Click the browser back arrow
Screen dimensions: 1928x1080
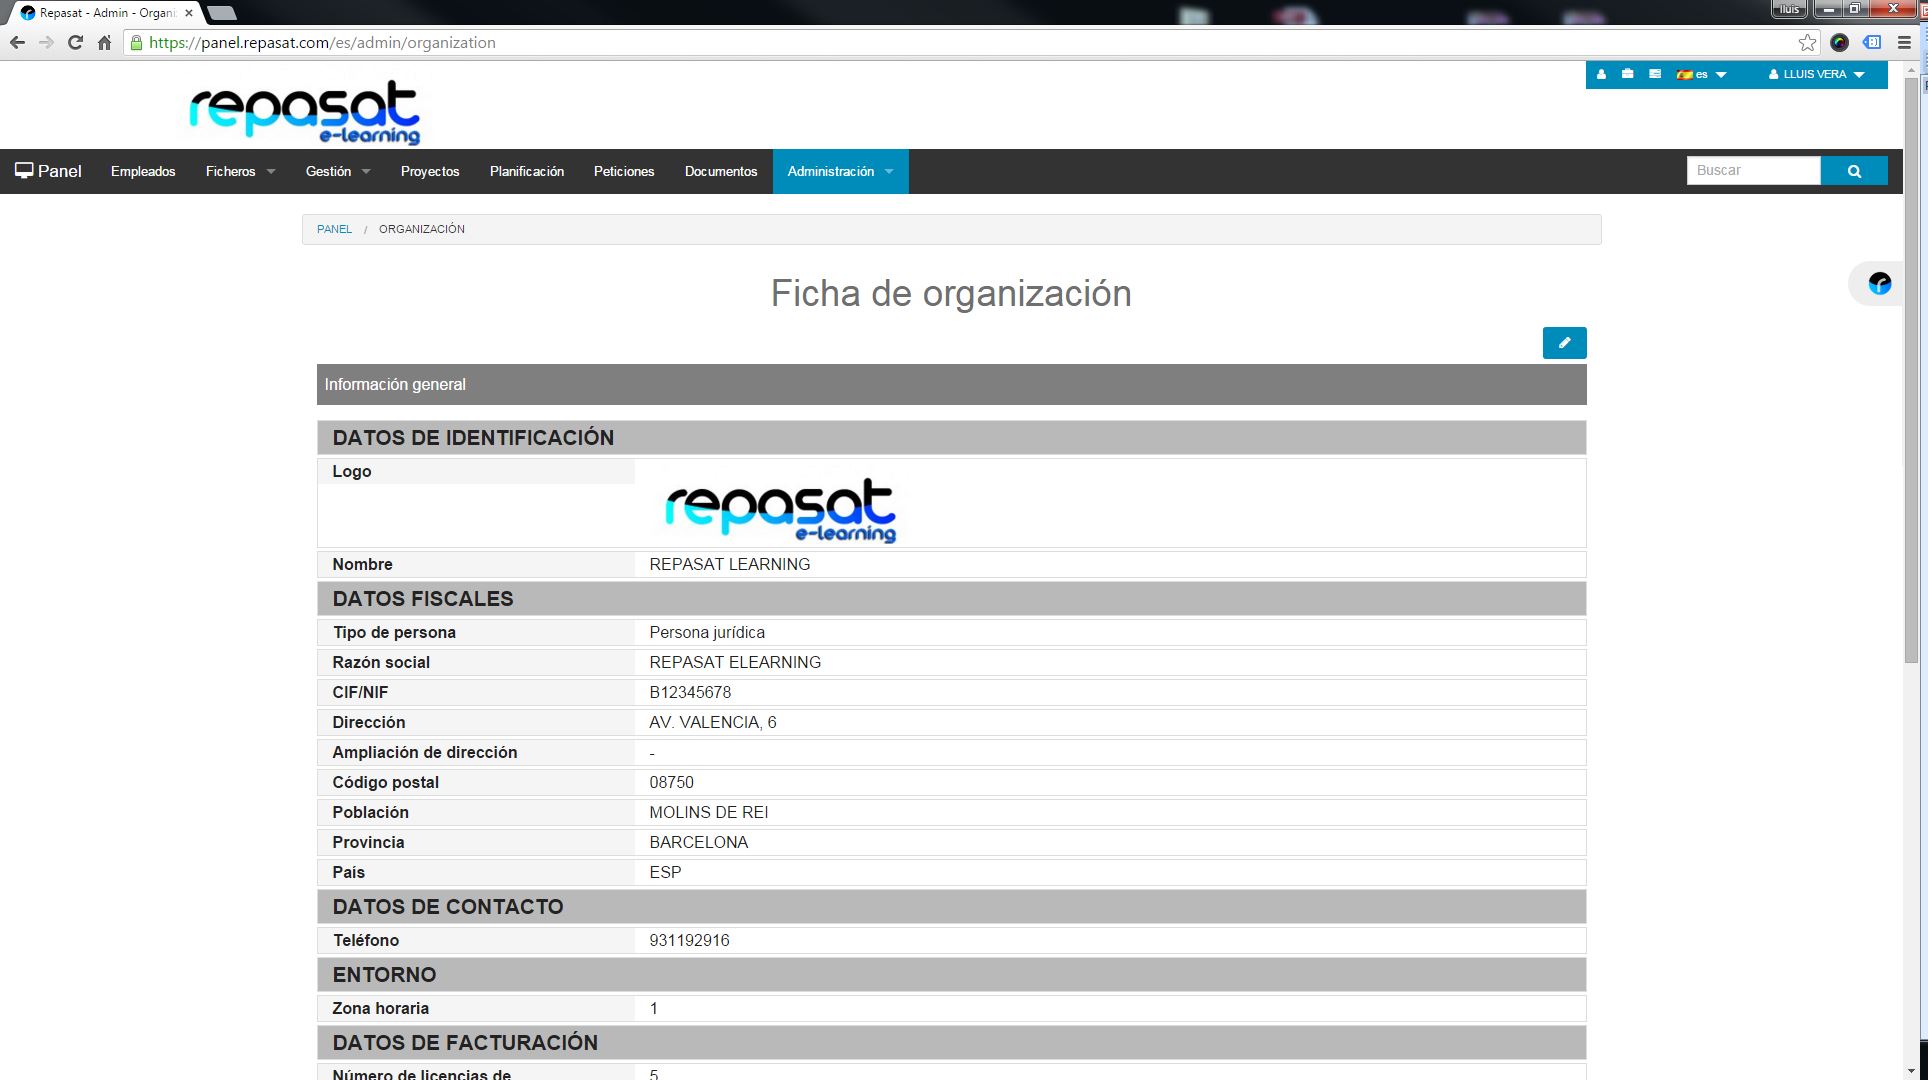tap(17, 43)
